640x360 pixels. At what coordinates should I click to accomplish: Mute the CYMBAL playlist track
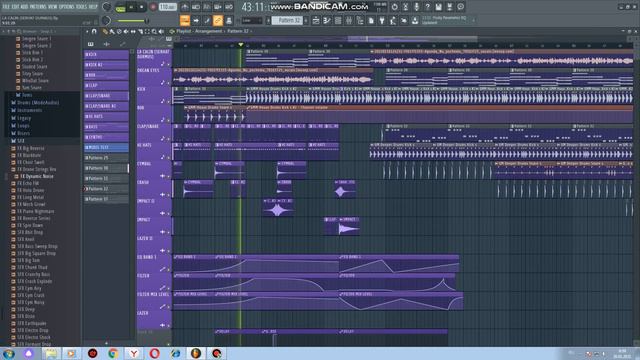168,176
